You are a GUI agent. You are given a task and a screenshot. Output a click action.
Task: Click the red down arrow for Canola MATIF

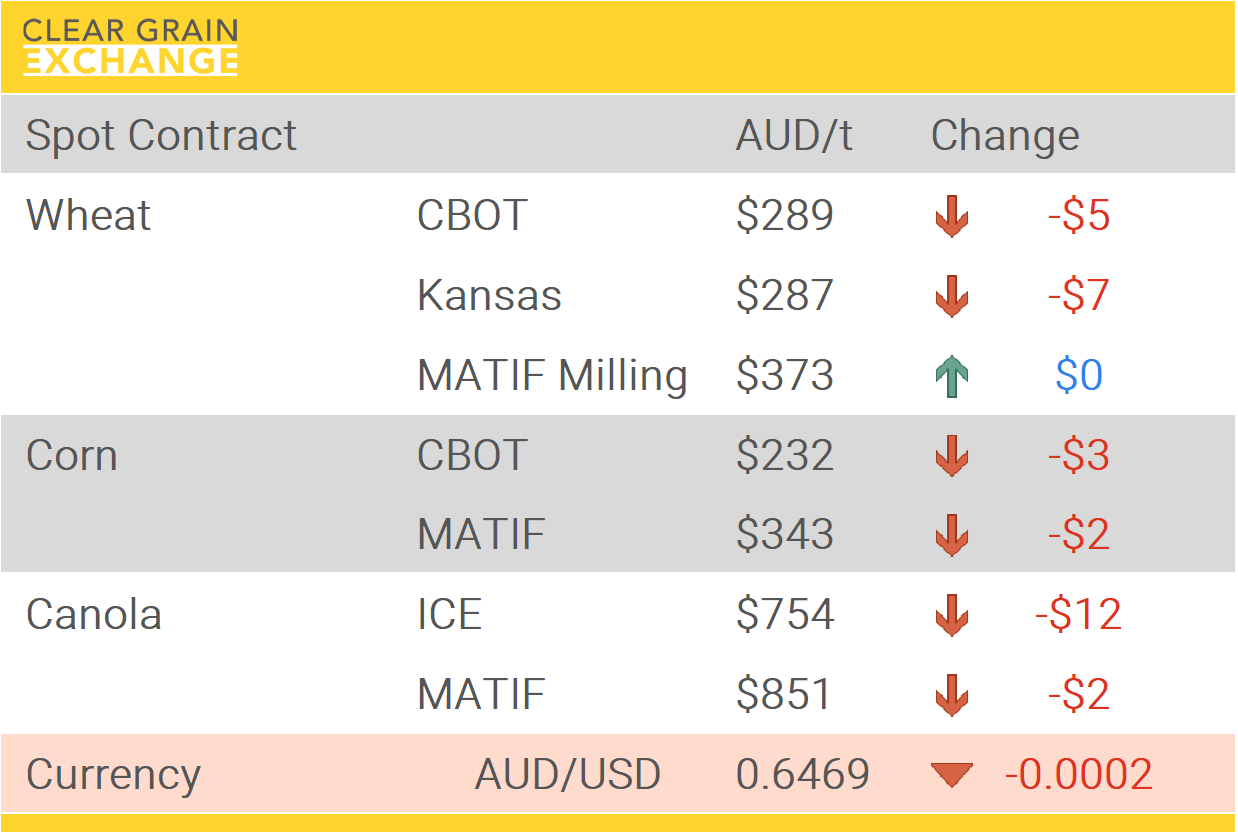951,694
